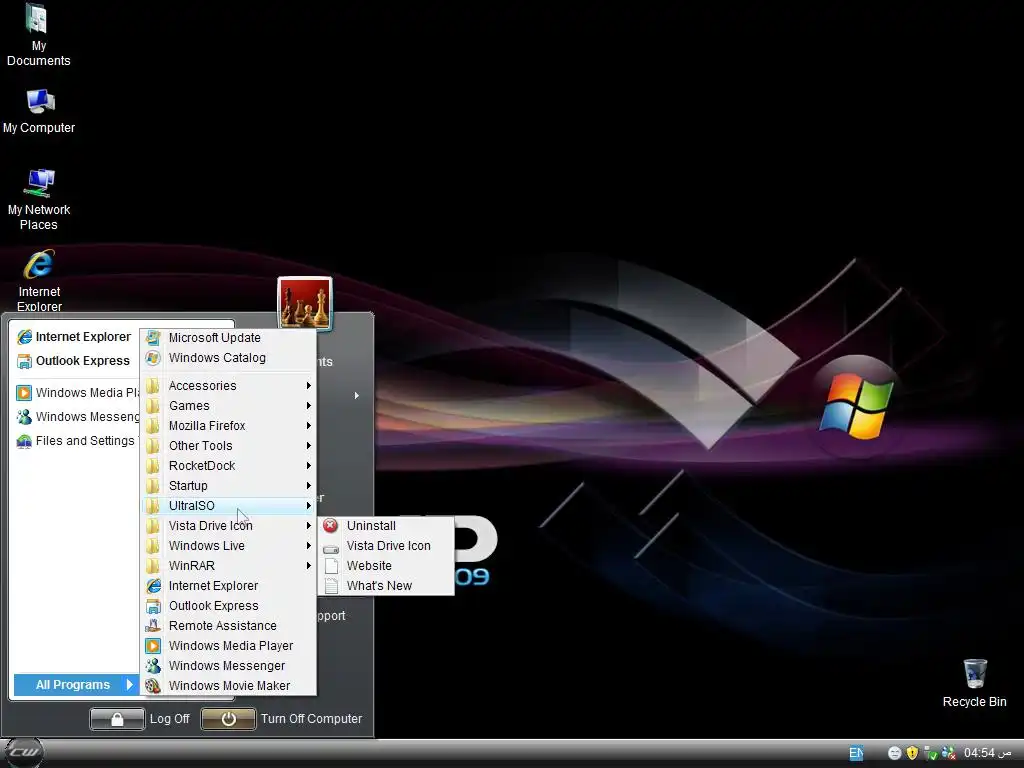Click the white face tray icon
Viewport: 1024px width, 768px height.
coord(895,753)
